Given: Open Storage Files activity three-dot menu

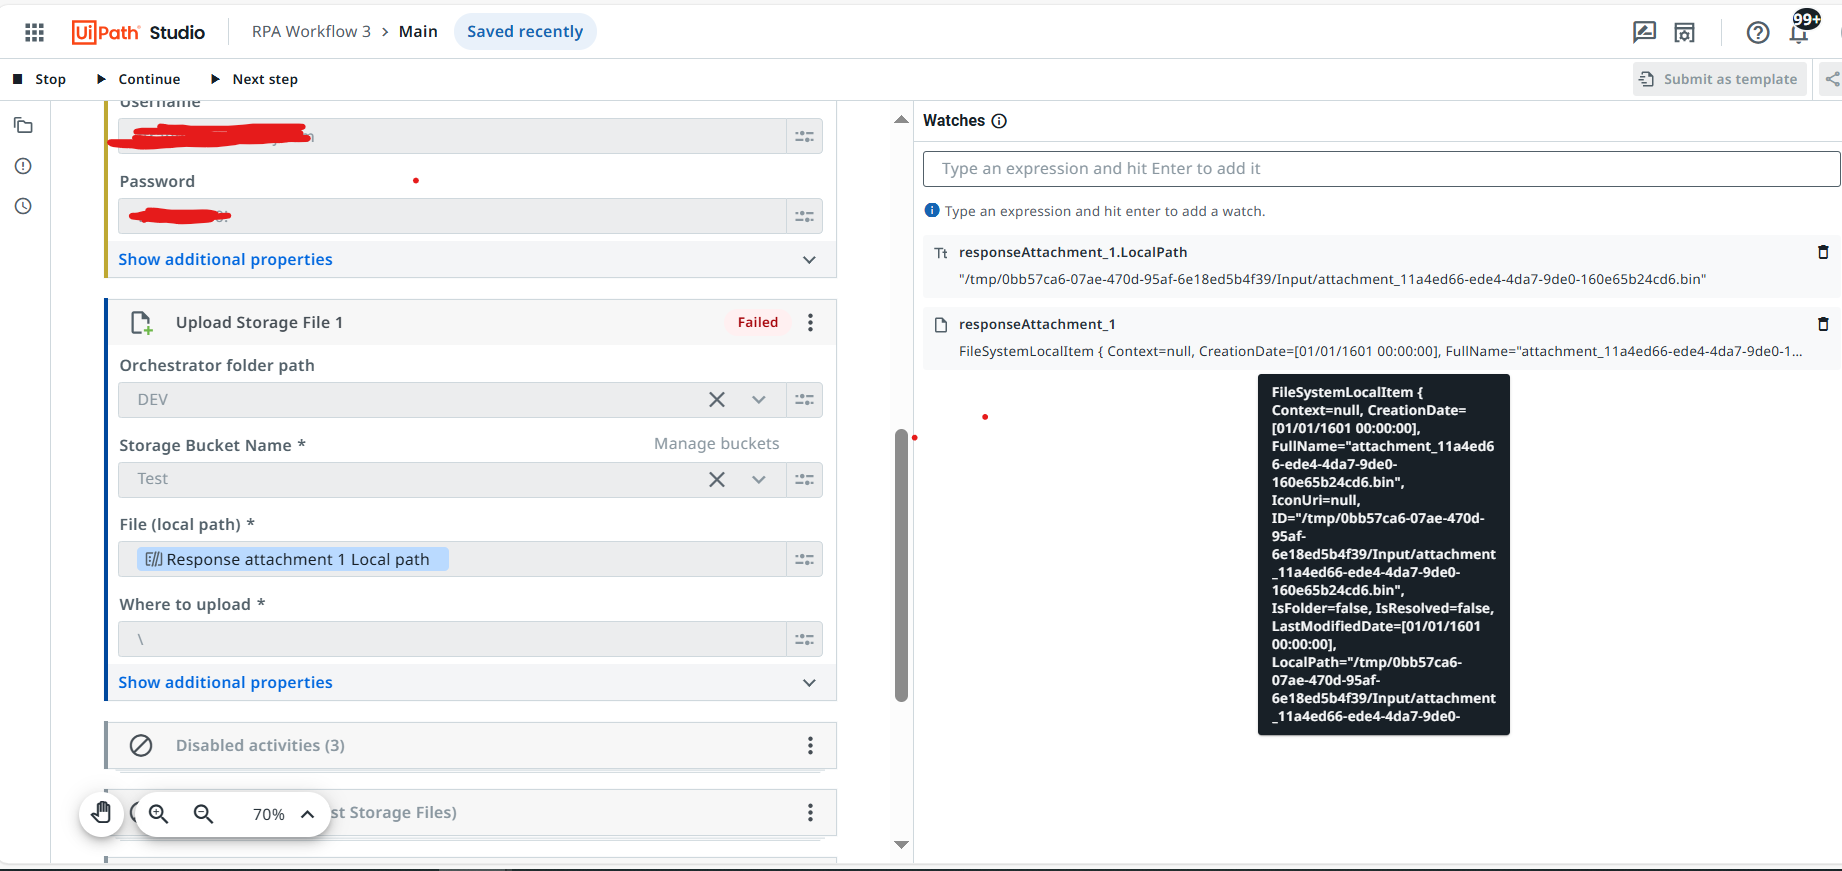Looking at the screenshot, I should click(x=810, y=812).
